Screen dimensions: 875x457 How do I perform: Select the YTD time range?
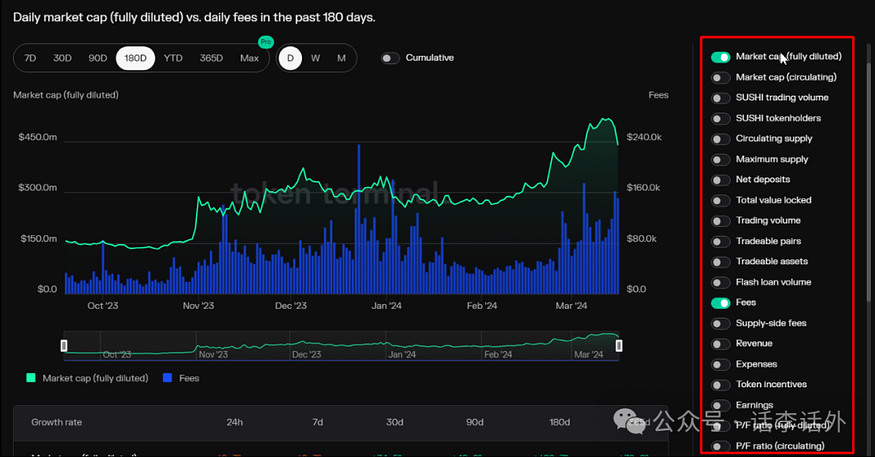(173, 58)
